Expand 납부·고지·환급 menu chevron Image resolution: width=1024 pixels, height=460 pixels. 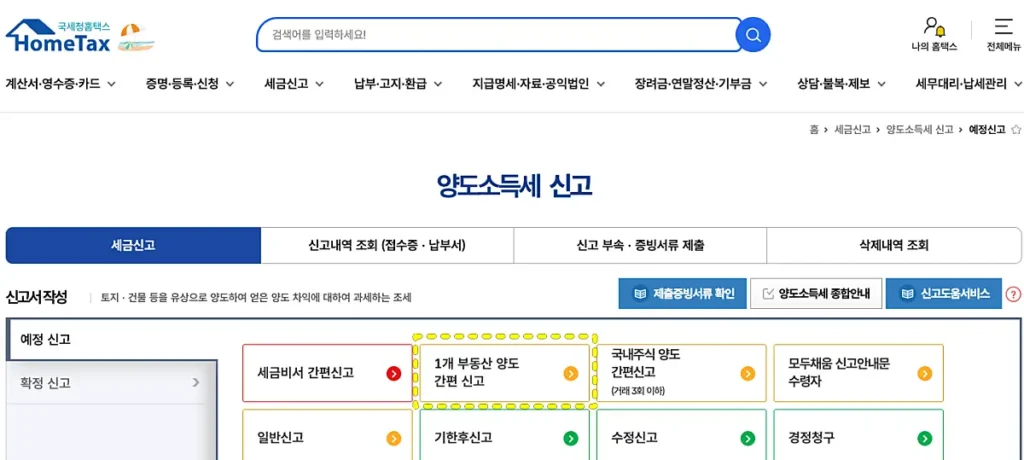click(438, 84)
